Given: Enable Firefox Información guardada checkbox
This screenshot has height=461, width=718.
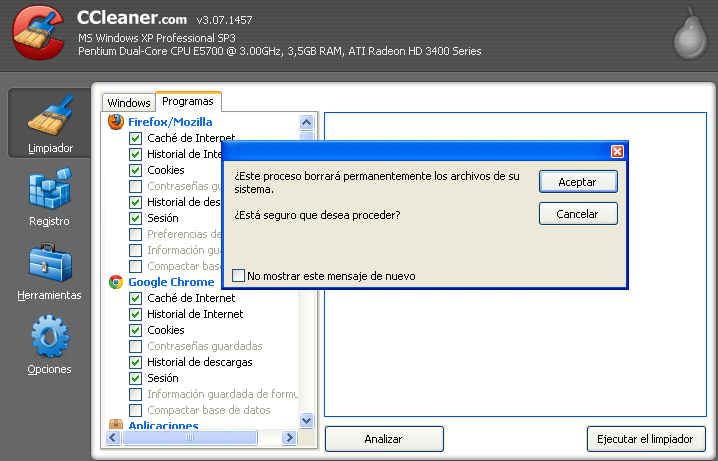Looking at the screenshot, I should coord(135,250).
